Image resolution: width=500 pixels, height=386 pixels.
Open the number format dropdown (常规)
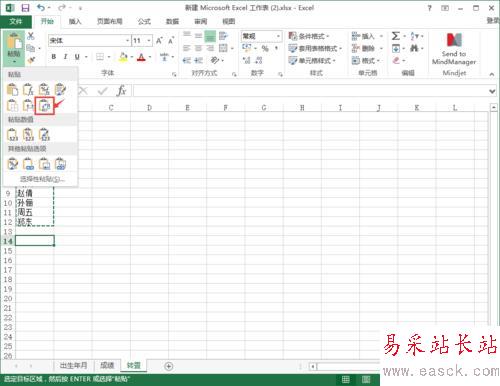pyautogui.click(x=278, y=36)
